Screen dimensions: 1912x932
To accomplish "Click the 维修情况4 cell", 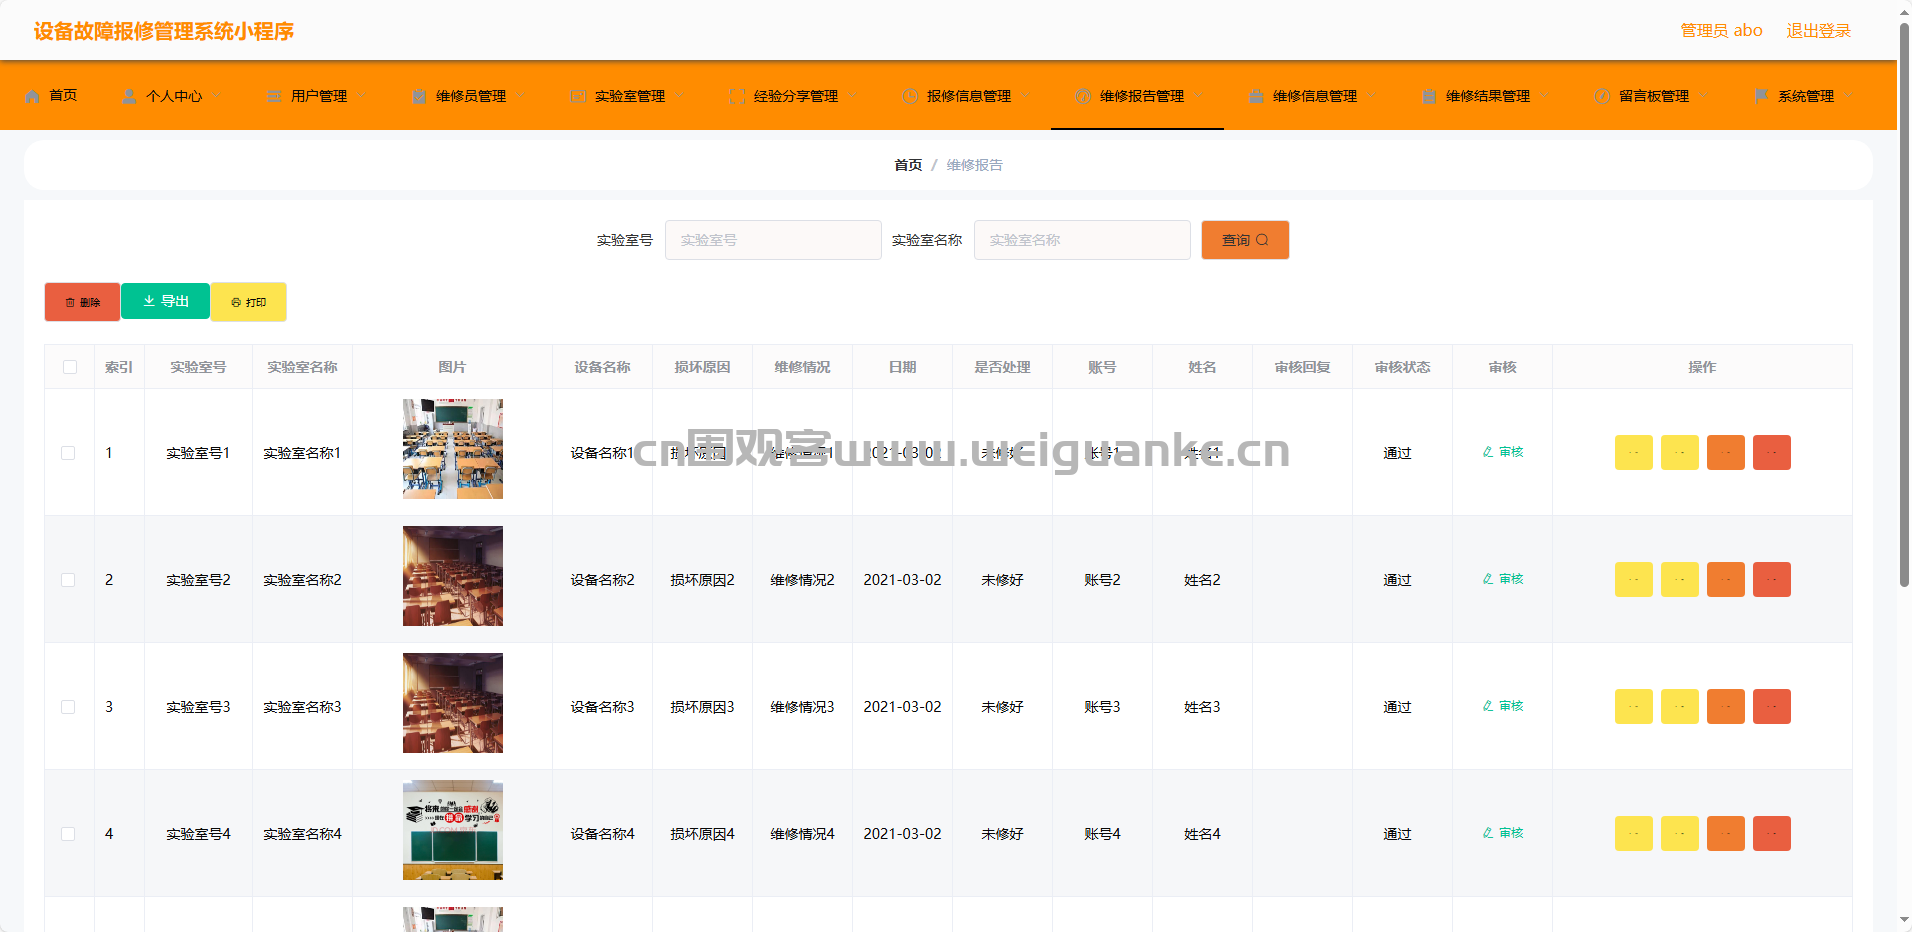I will pyautogui.click(x=802, y=834).
